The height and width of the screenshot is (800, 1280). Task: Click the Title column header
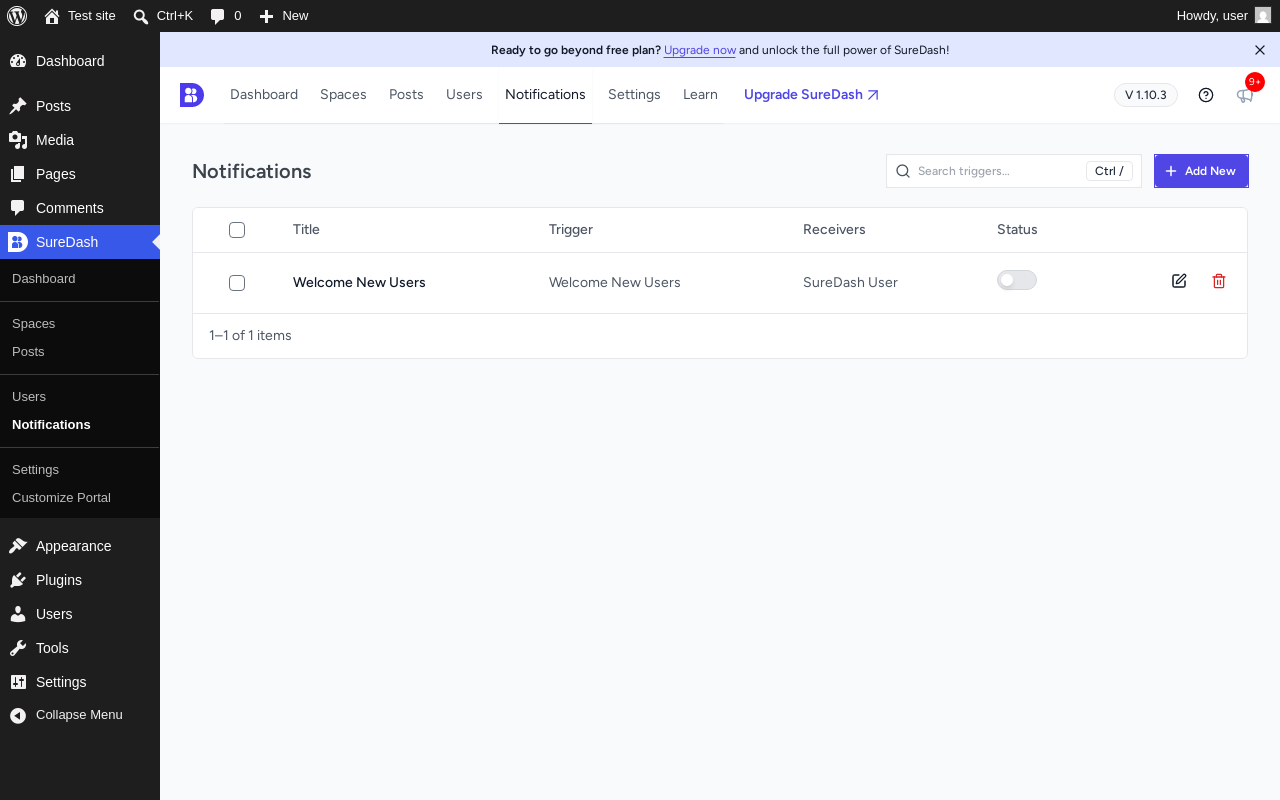306,230
